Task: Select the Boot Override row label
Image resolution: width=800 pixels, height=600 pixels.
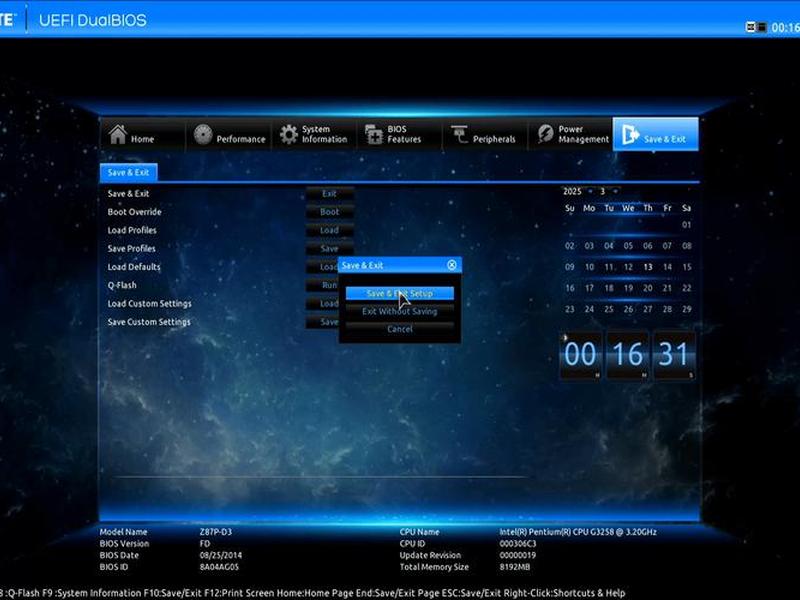Action: coord(134,212)
